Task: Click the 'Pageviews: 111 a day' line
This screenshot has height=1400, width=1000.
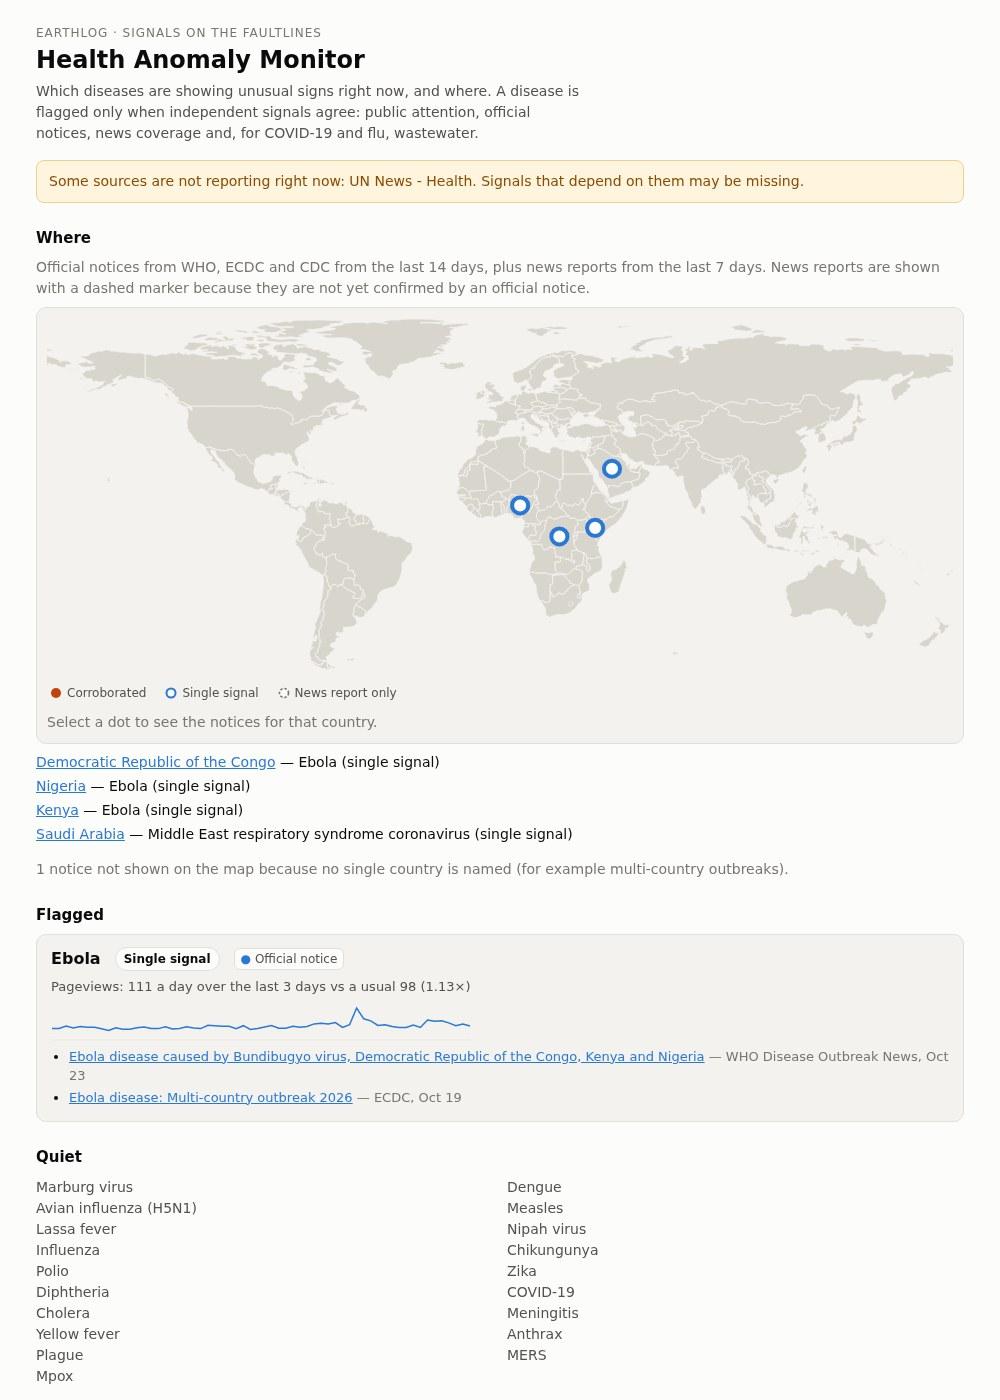Action: [260, 986]
